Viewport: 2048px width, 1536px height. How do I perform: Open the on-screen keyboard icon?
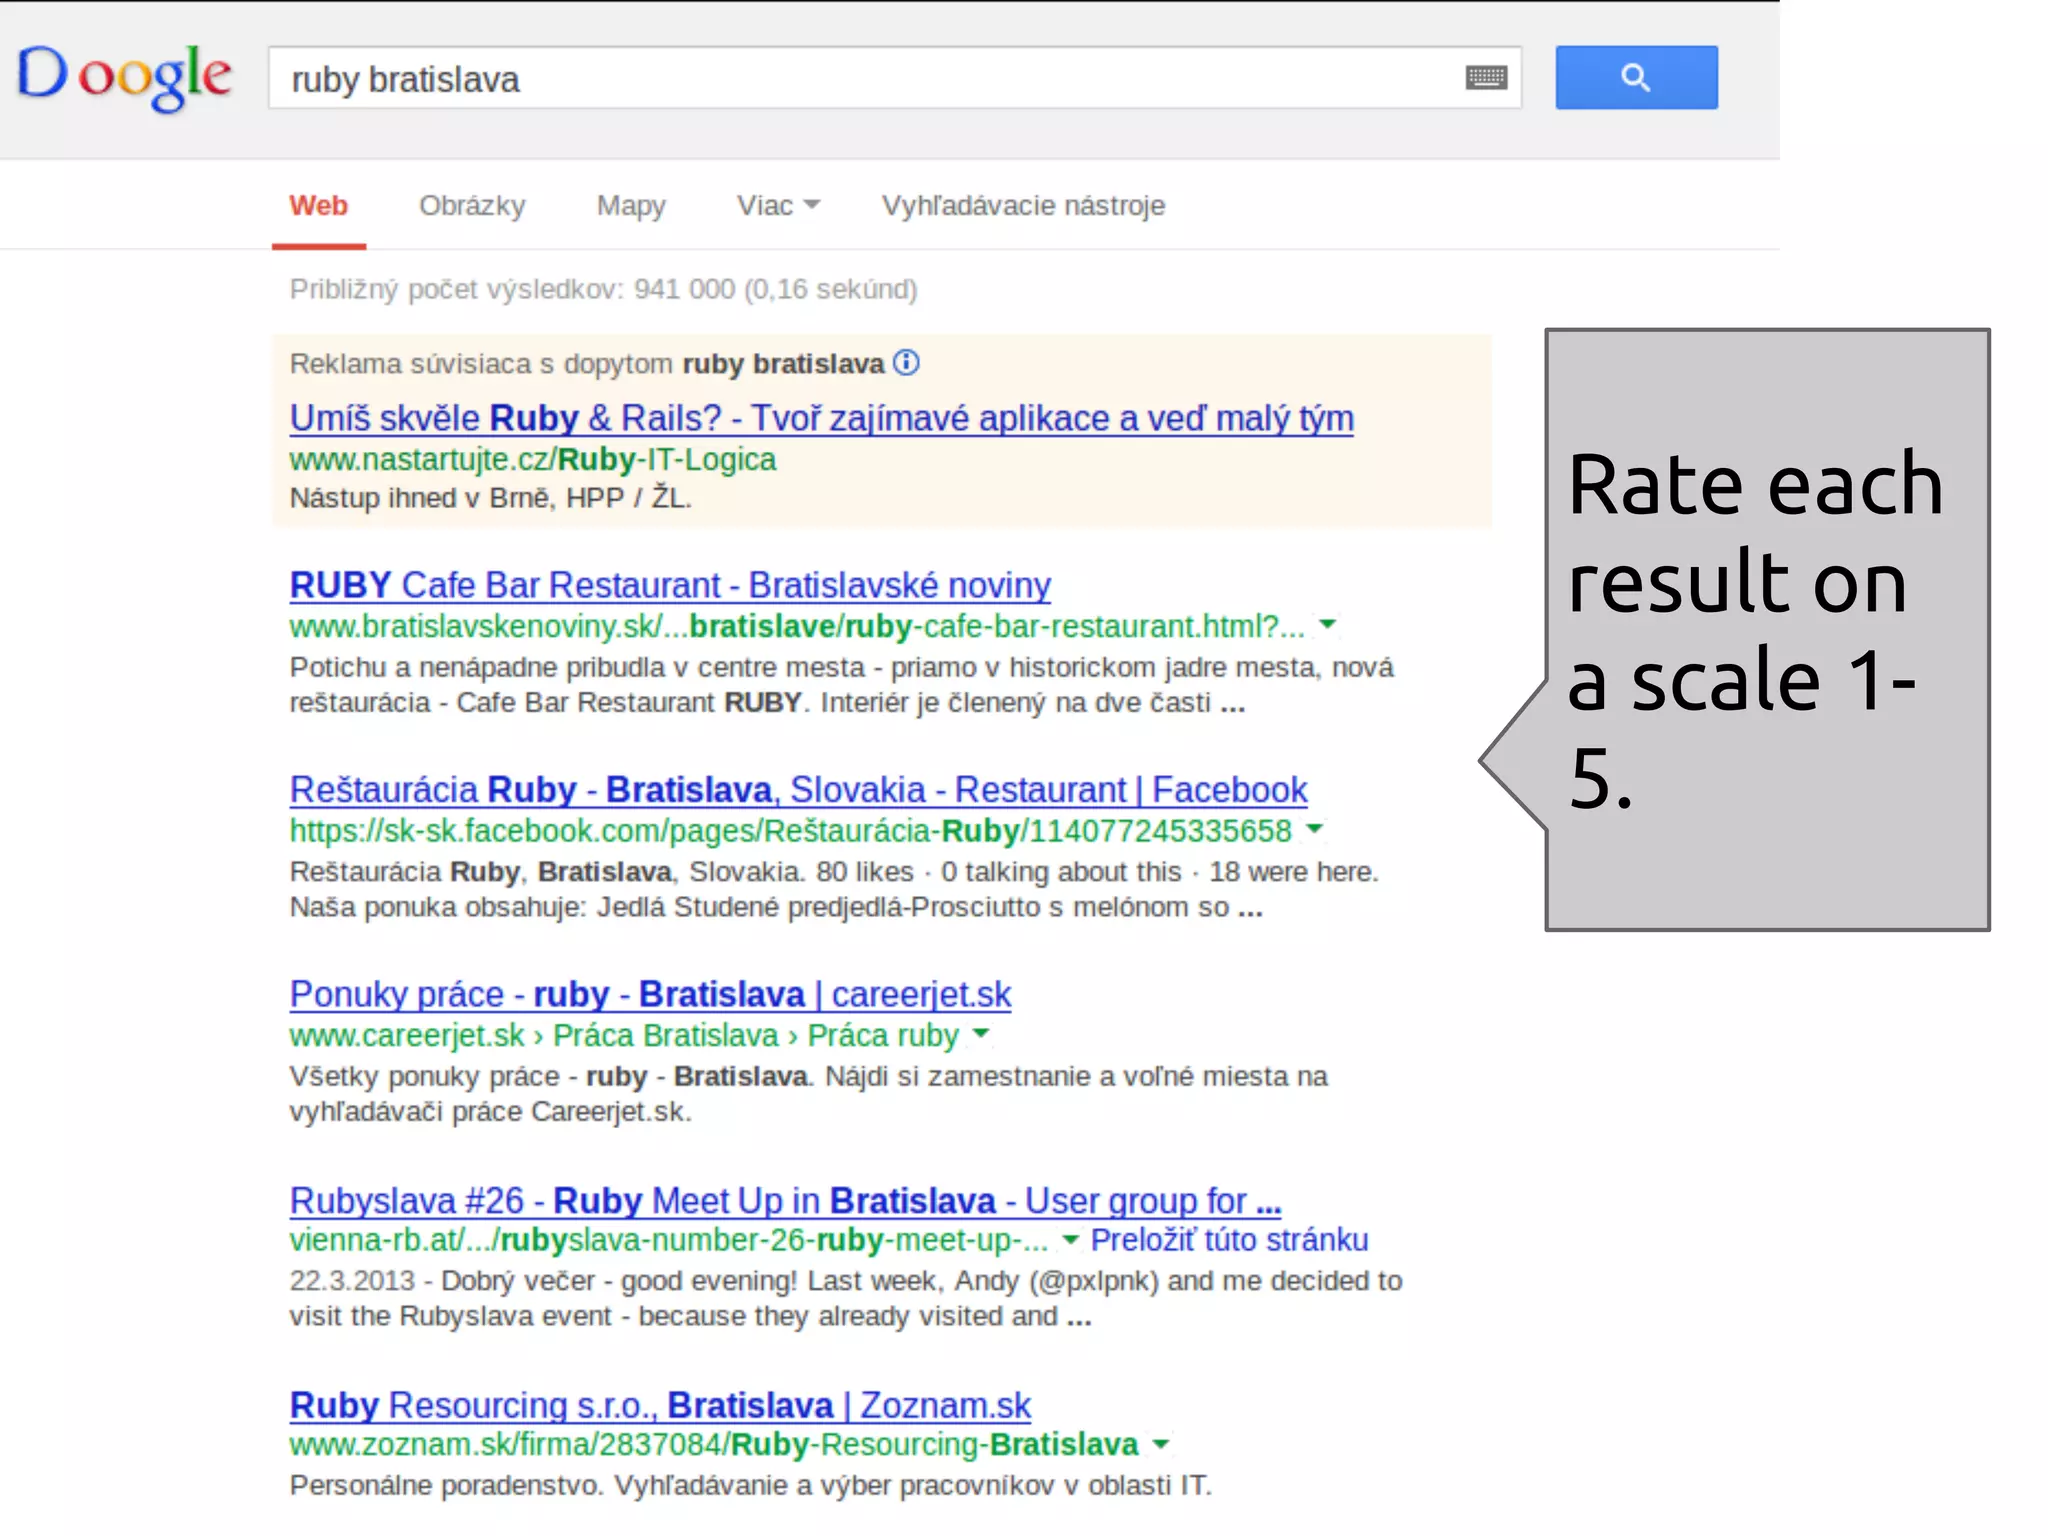[1486, 77]
